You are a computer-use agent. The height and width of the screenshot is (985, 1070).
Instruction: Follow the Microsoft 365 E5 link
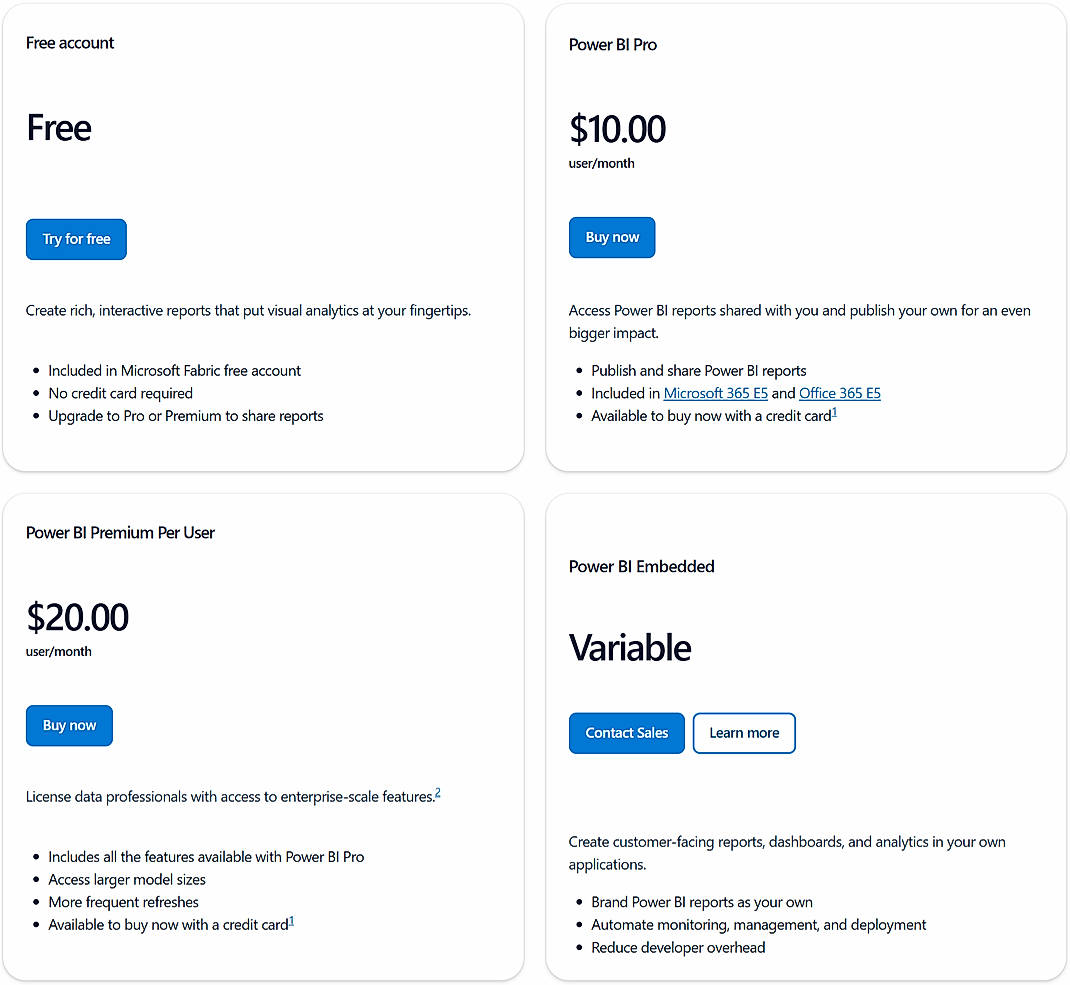tap(716, 394)
